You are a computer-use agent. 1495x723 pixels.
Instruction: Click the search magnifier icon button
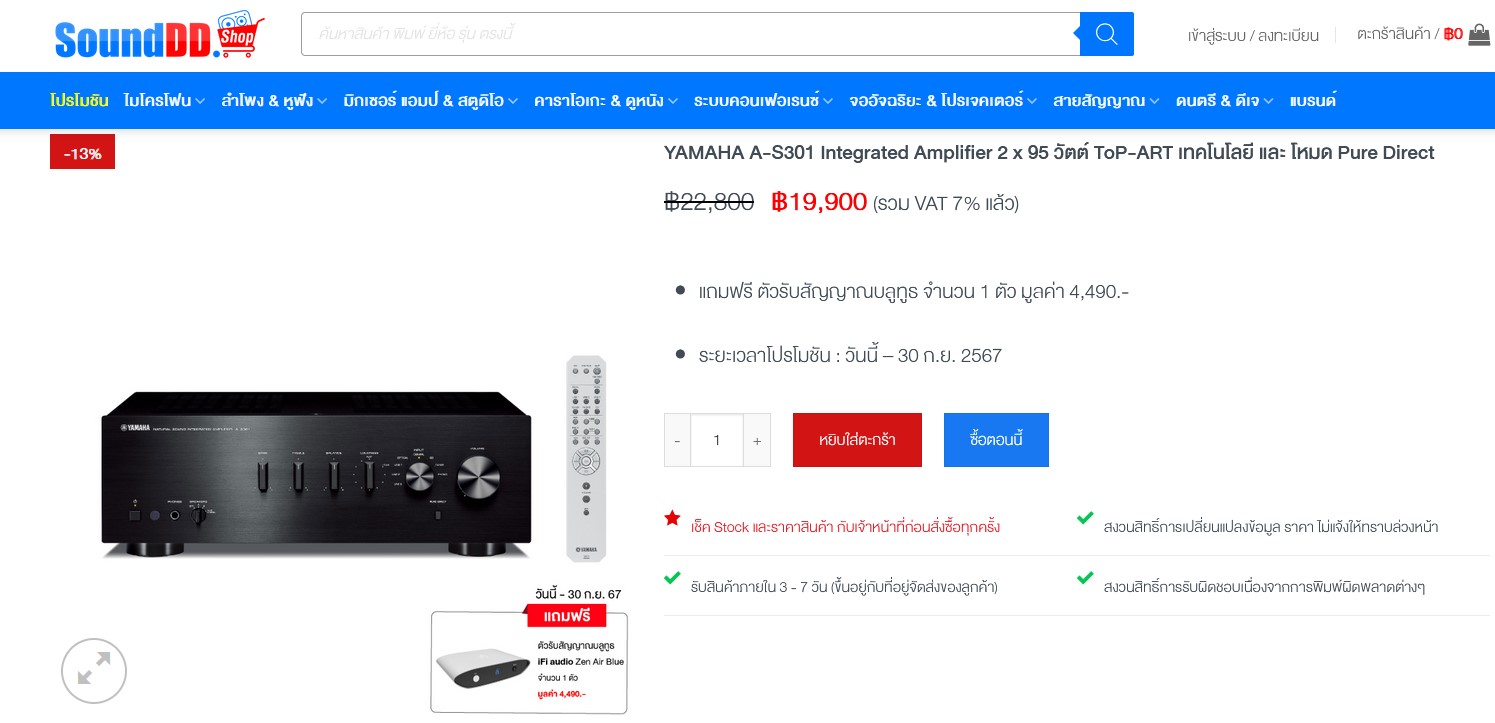tap(1106, 34)
